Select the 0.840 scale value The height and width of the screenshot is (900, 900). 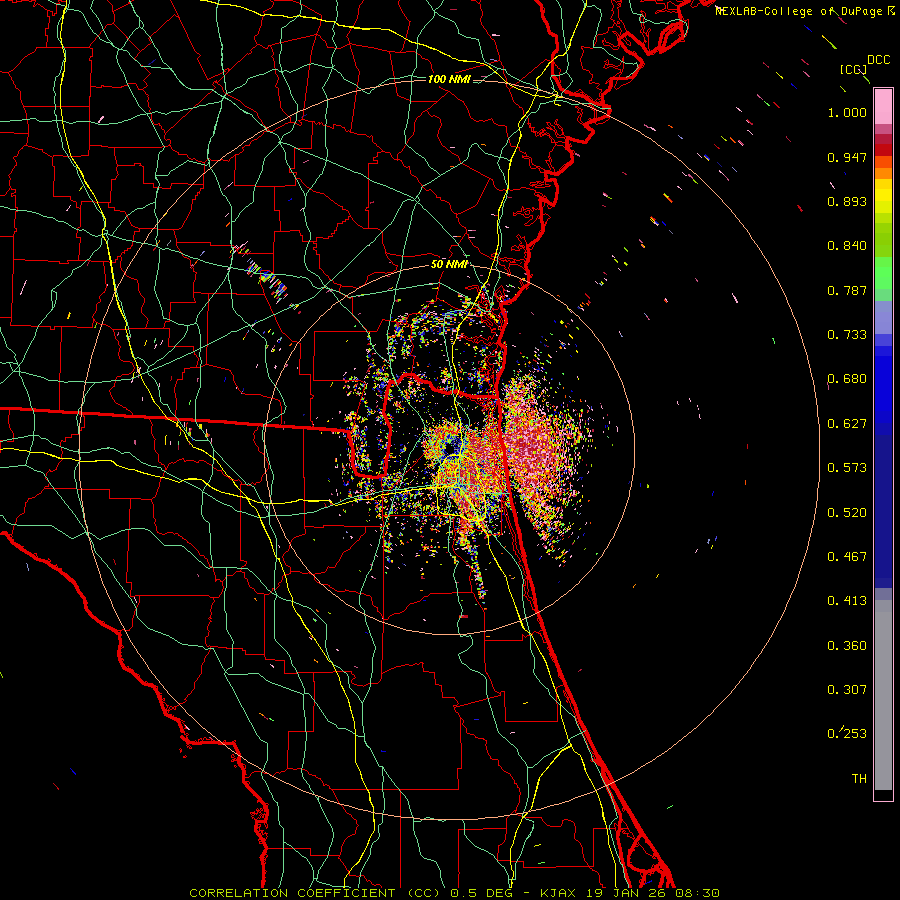[847, 246]
